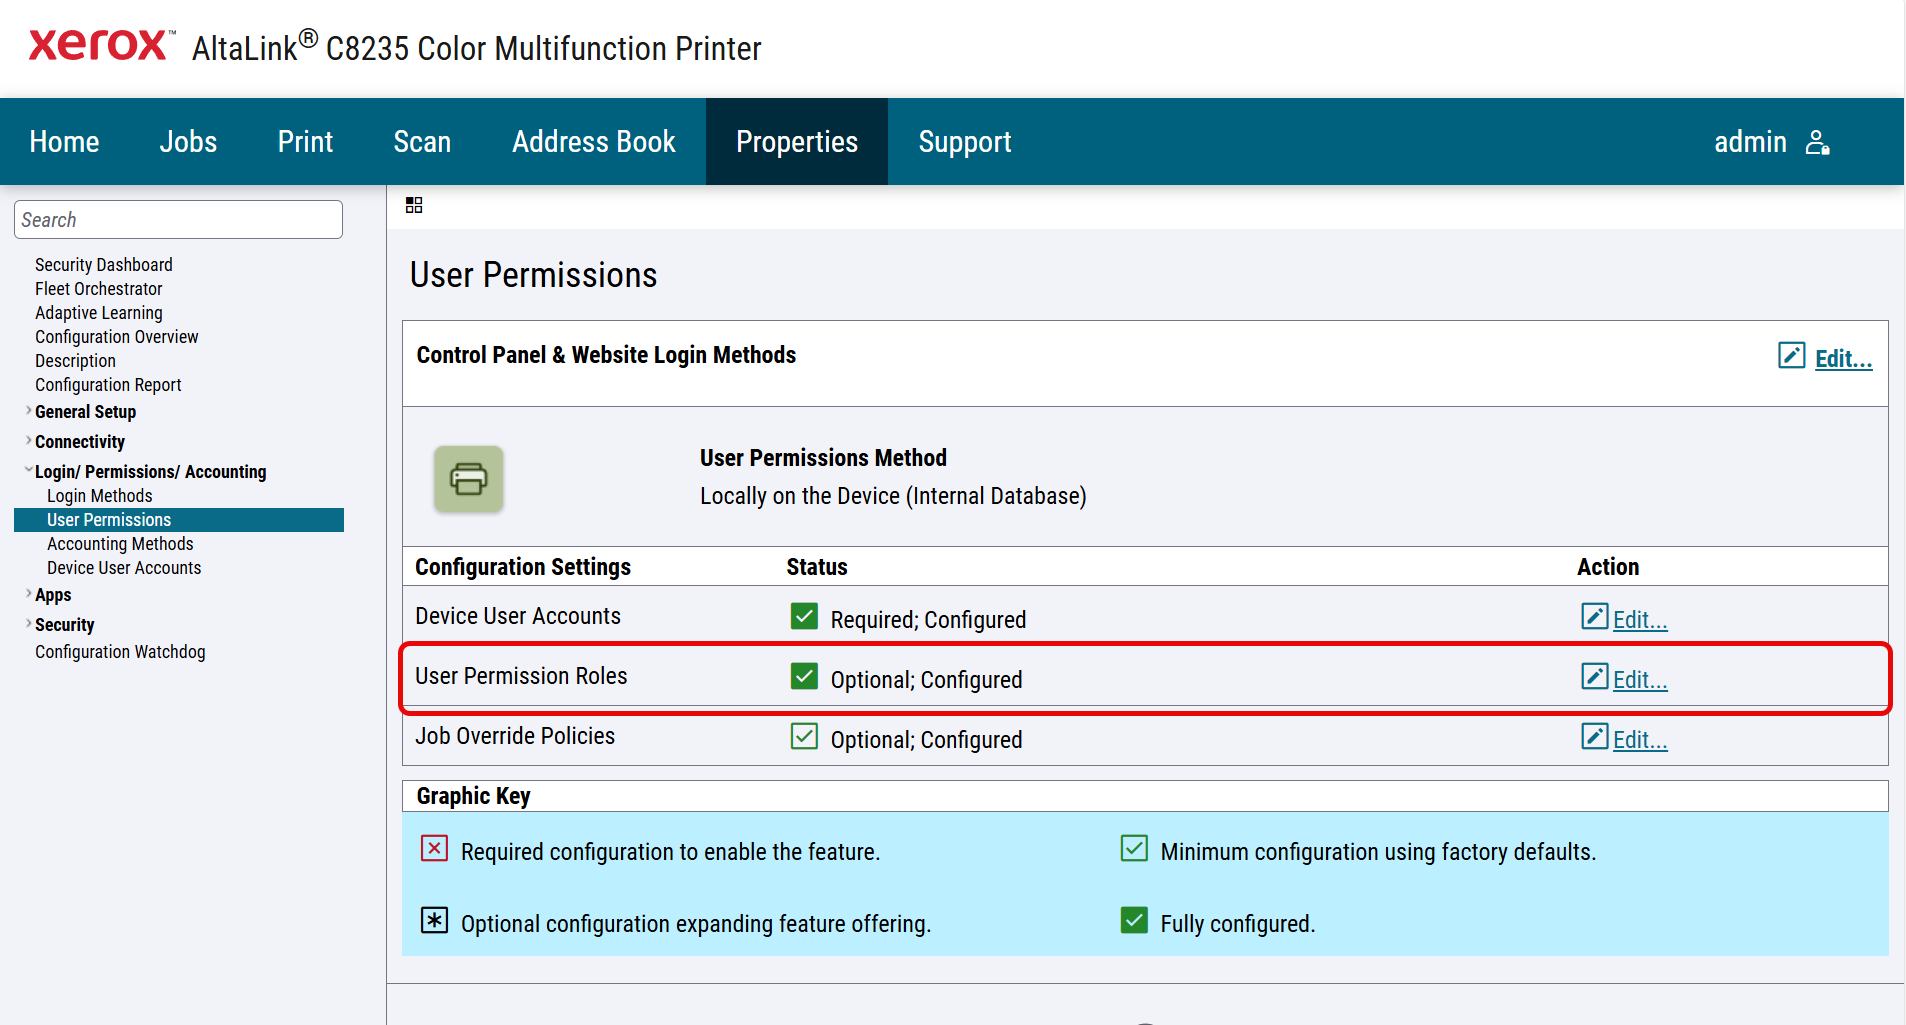Image resolution: width=1906 pixels, height=1025 pixels.
Task: Open Device User Accounts in sidebar
Action: pyautogui.click(x=124, y=568)
